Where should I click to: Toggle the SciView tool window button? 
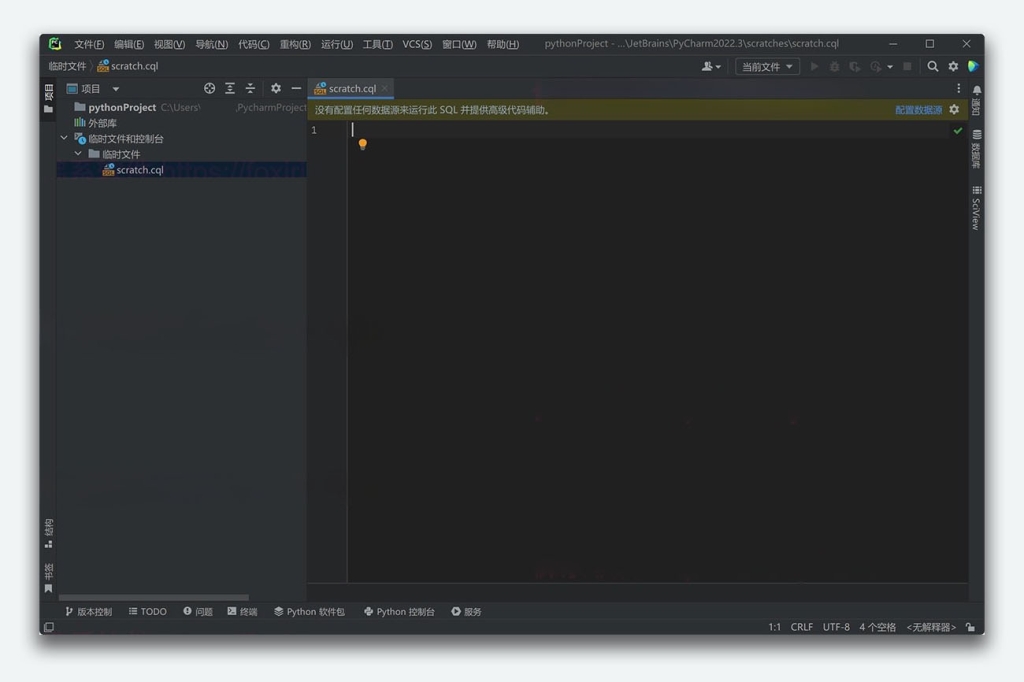click(976, 208)
